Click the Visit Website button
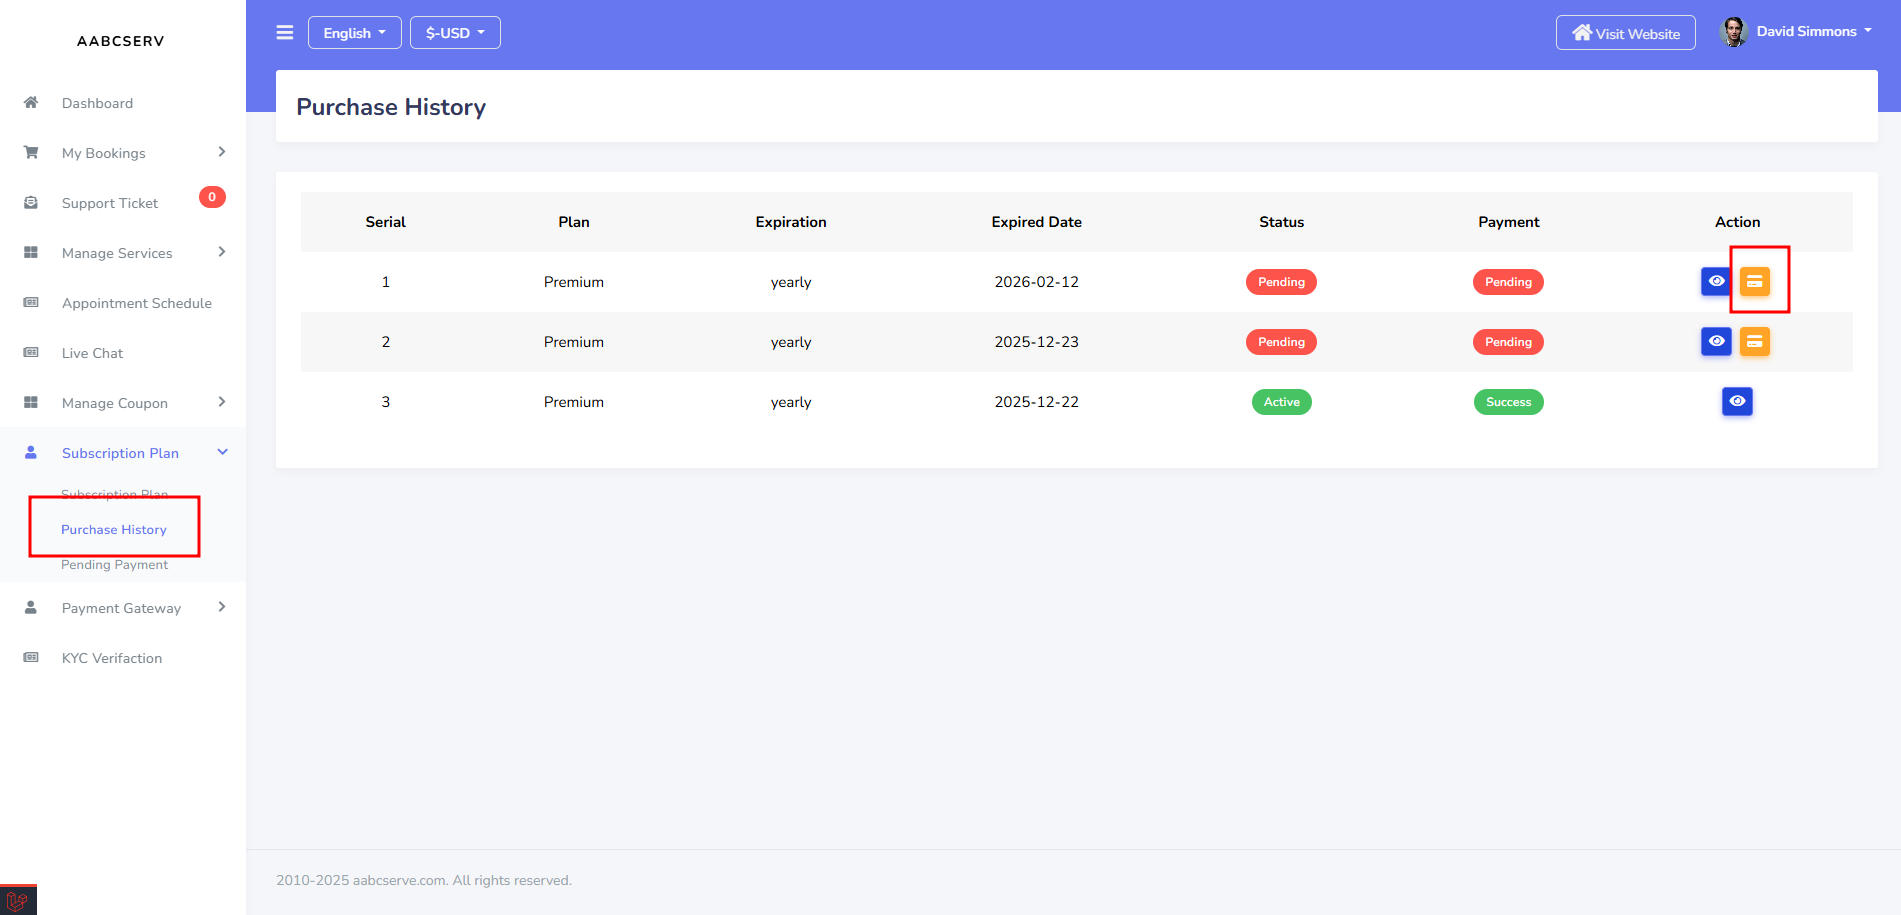1901x915 pixels. (1626, 33)
